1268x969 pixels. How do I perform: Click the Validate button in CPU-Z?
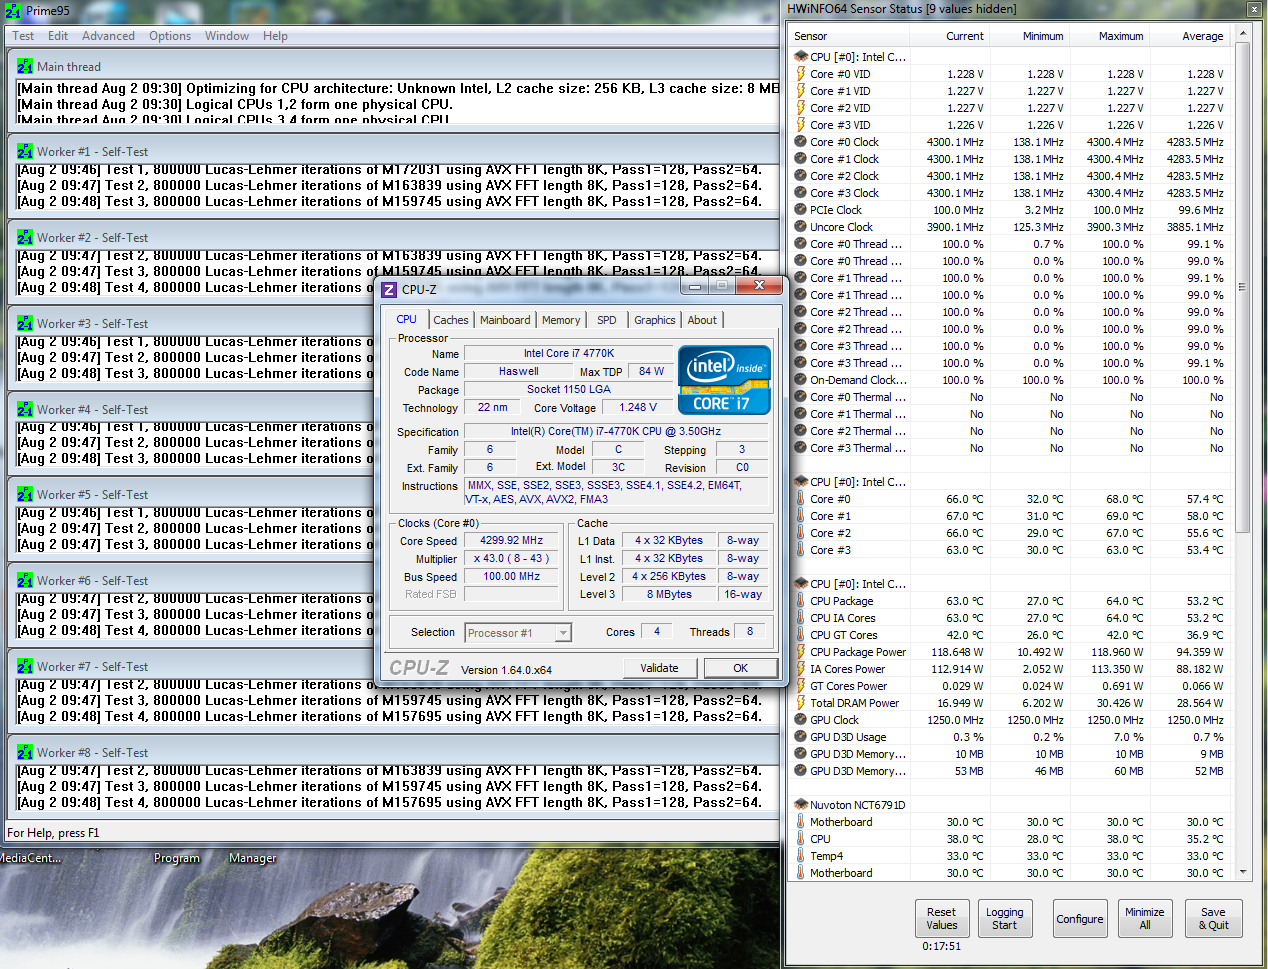[659, 668]
